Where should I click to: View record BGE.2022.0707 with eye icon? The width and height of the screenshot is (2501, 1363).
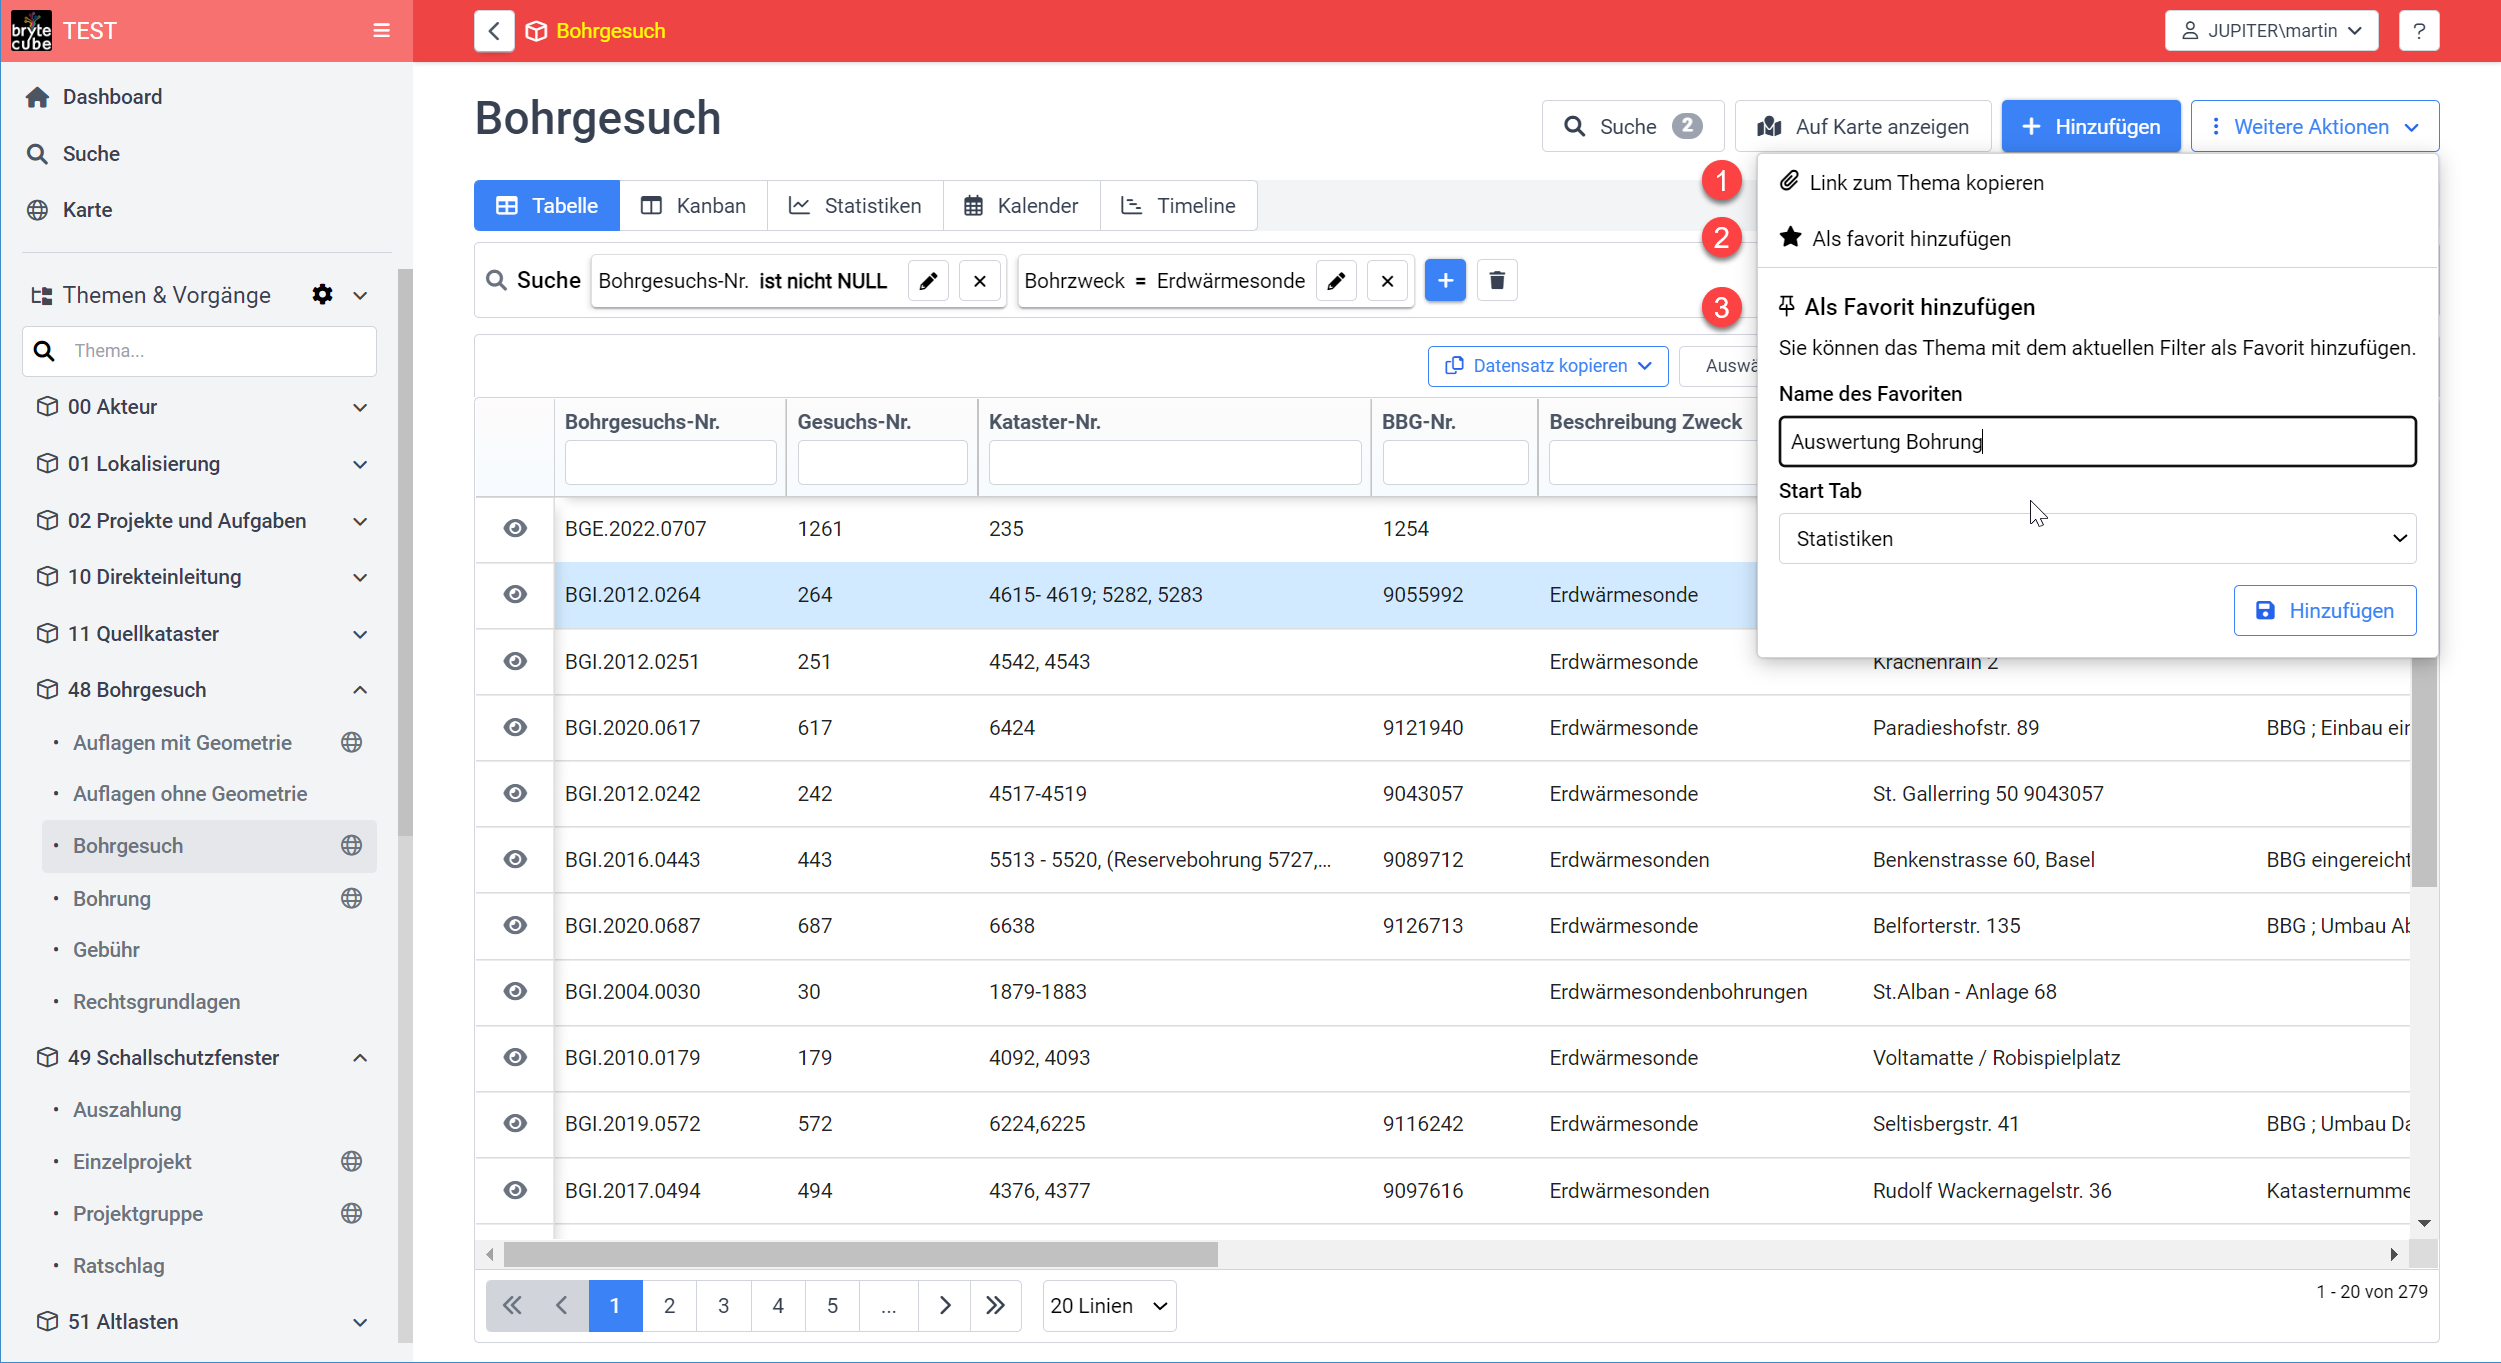point(515,528)
